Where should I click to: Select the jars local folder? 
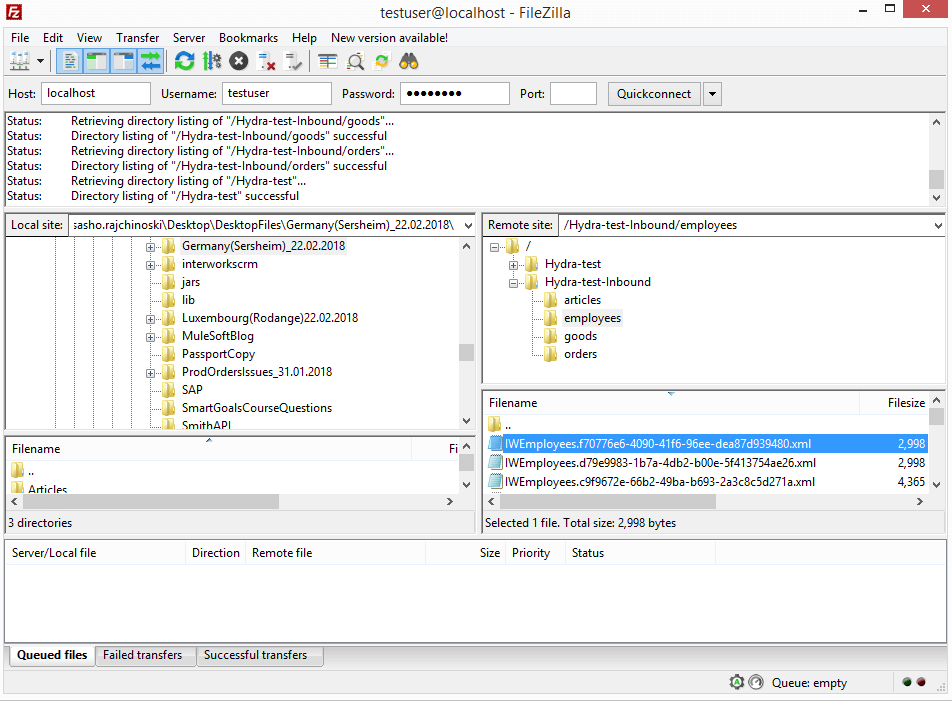pyautogui.click(x=190, y=282)
